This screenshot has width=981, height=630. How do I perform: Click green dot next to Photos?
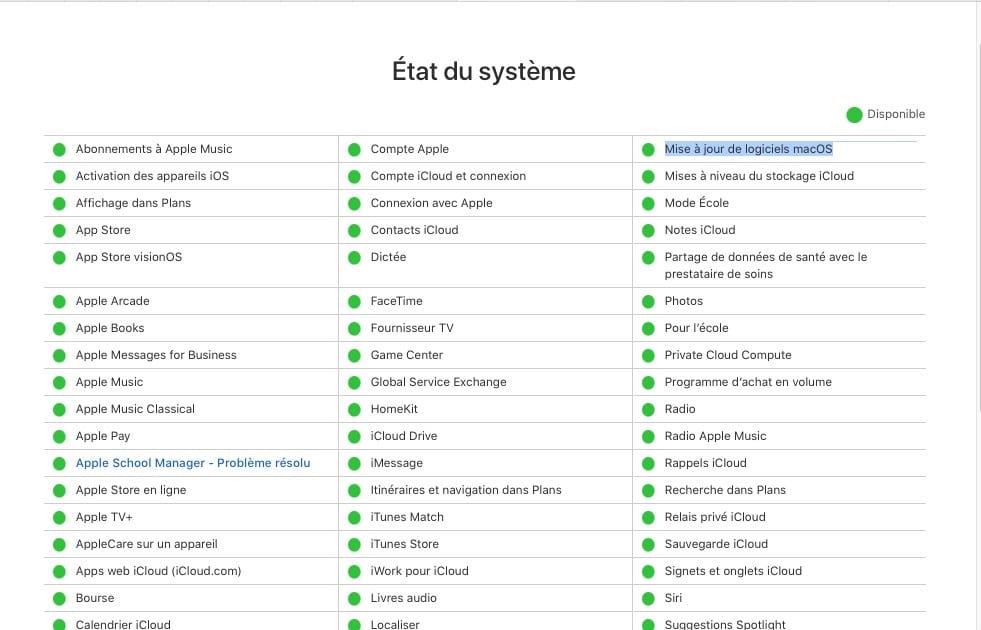pyautogui.click(x=648, y=302)
